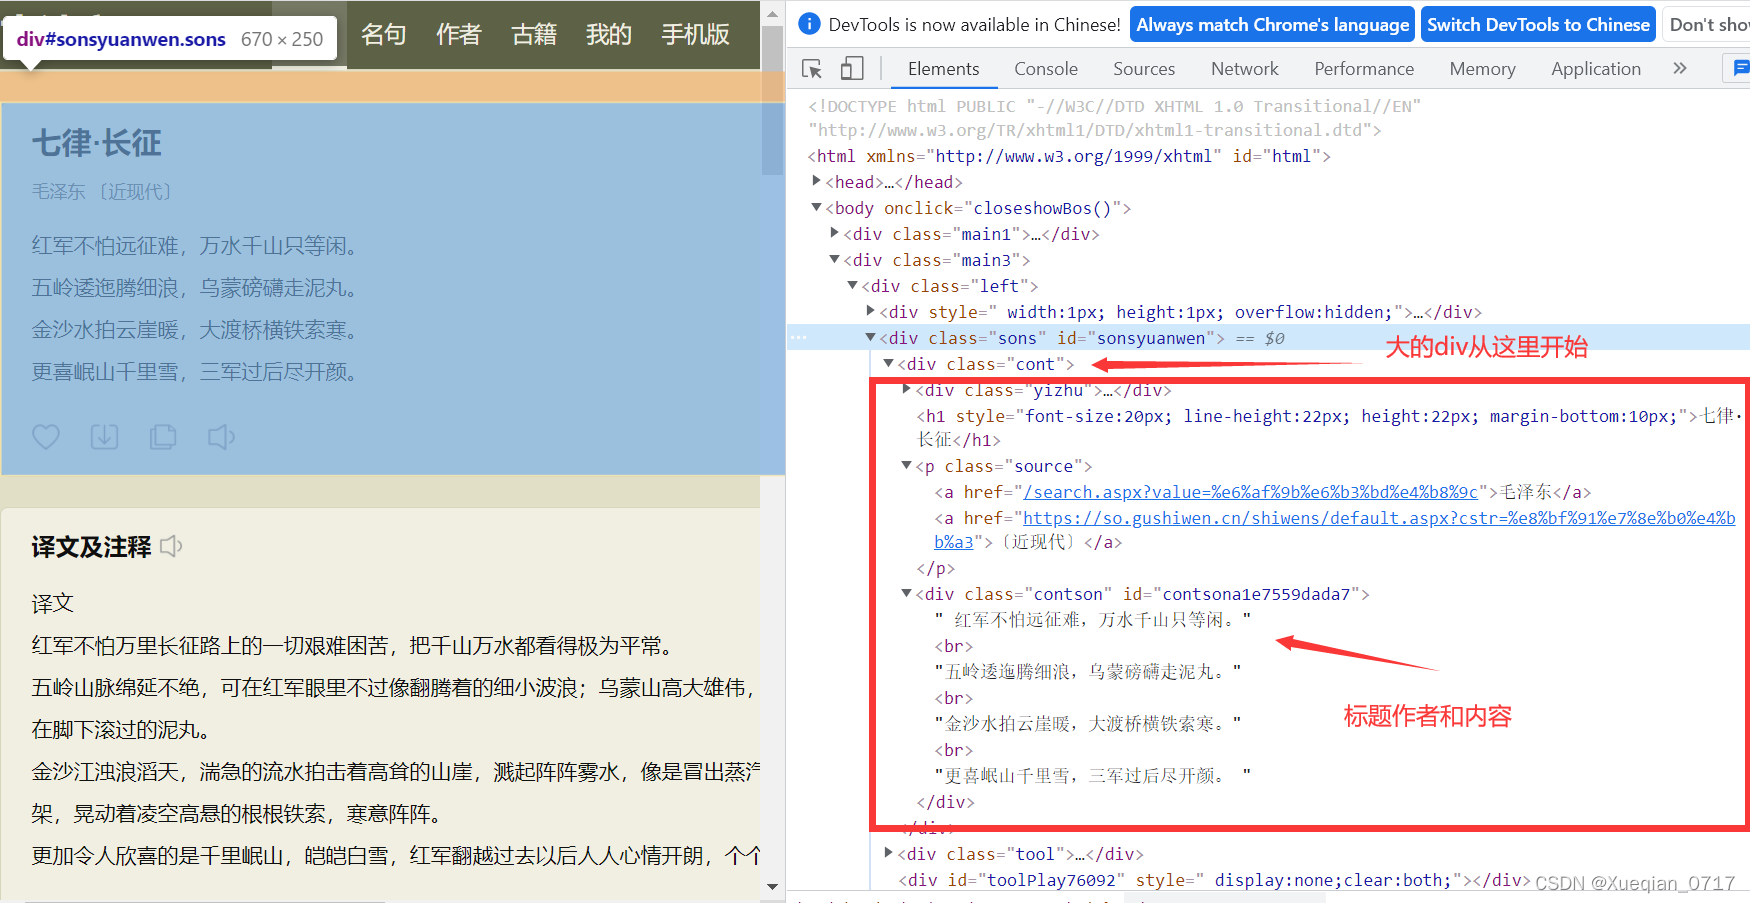Click the page scrollbar down arrow
Image resolution: width=1750 pixels, height=903 pixels.
(772, 886)
